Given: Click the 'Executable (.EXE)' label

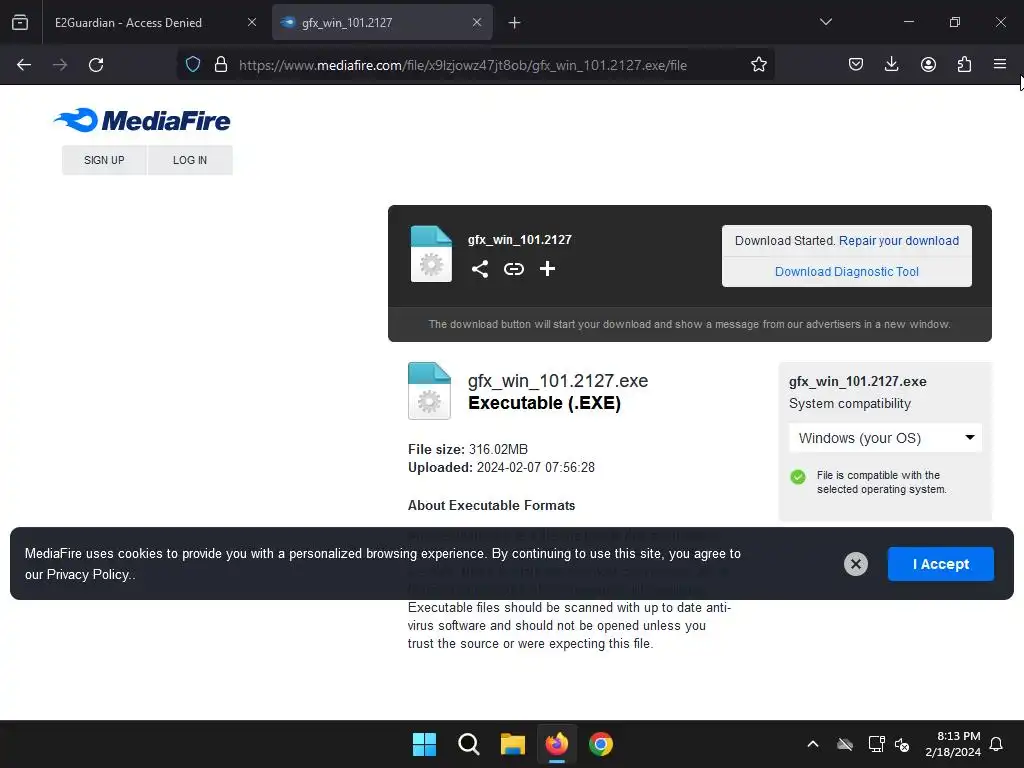Looking at the screenshot, I should pyautogui.click(x=544, y=403).
